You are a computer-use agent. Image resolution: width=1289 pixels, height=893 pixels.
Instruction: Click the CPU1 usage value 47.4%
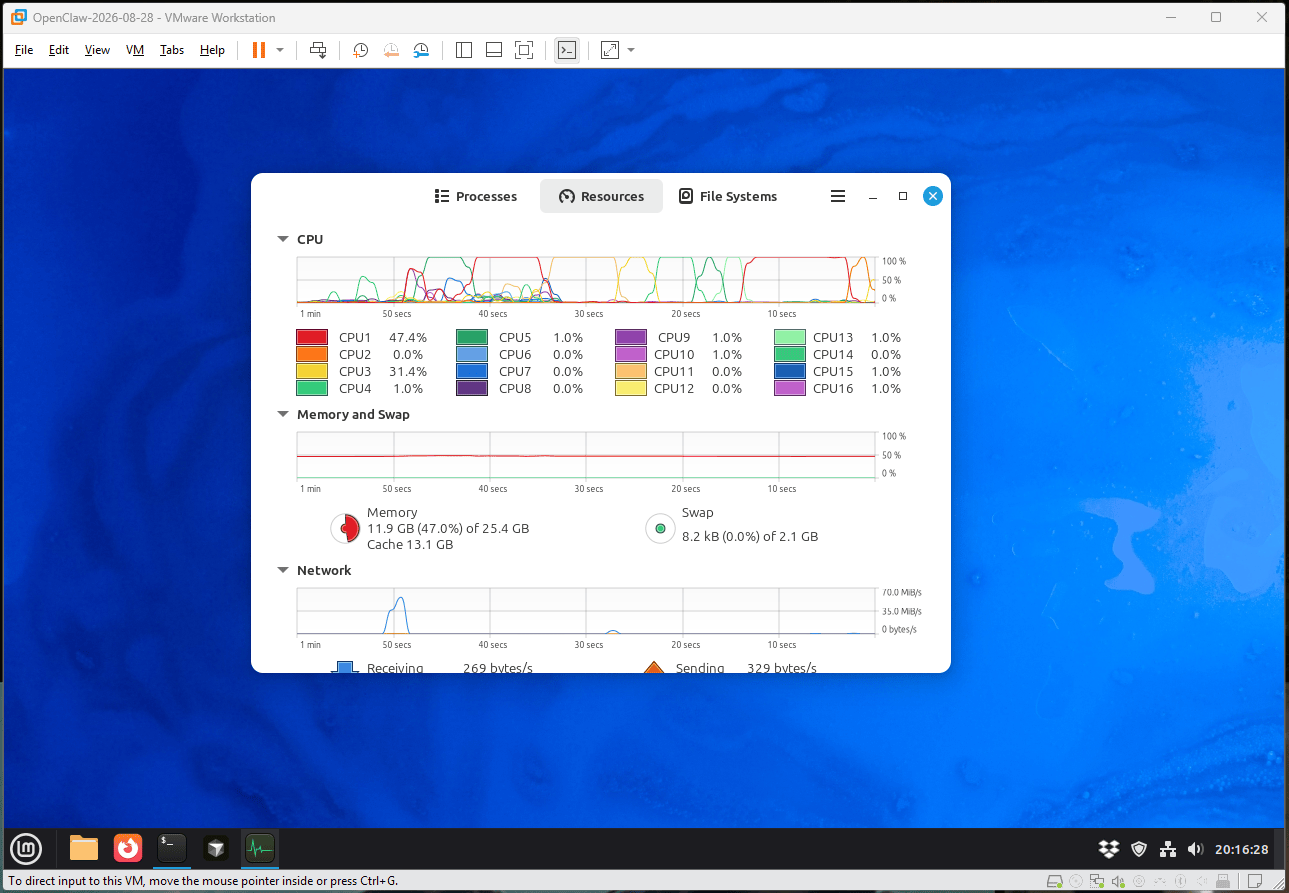click(x=408, y=338)
